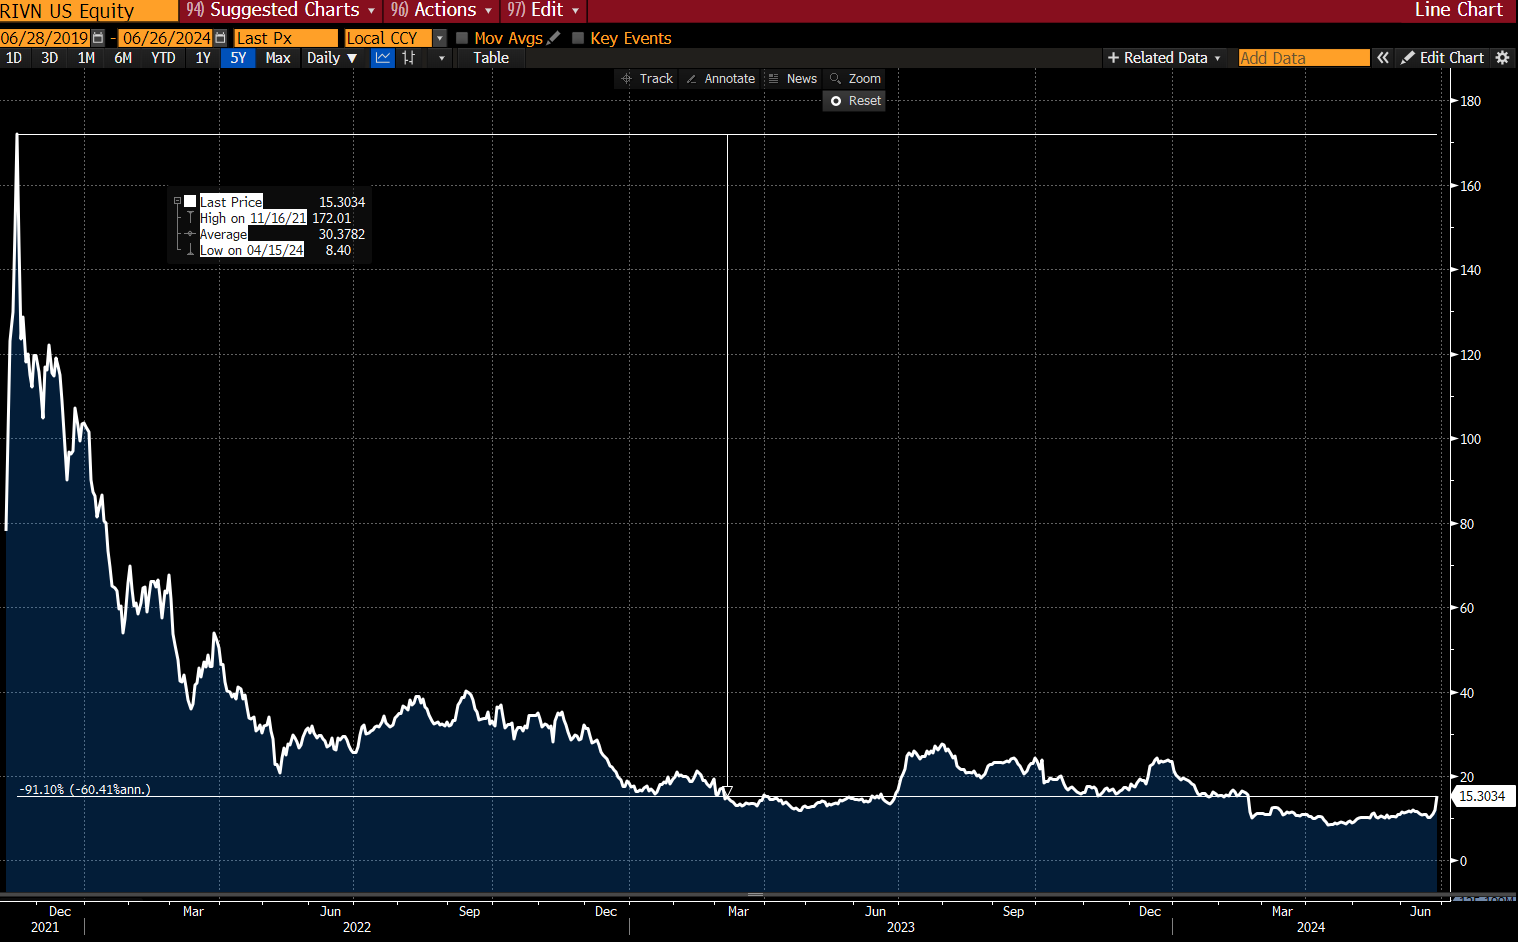Click the start date 06/28/2019 field
The image size is (1518, 942).
coord(45,38)
